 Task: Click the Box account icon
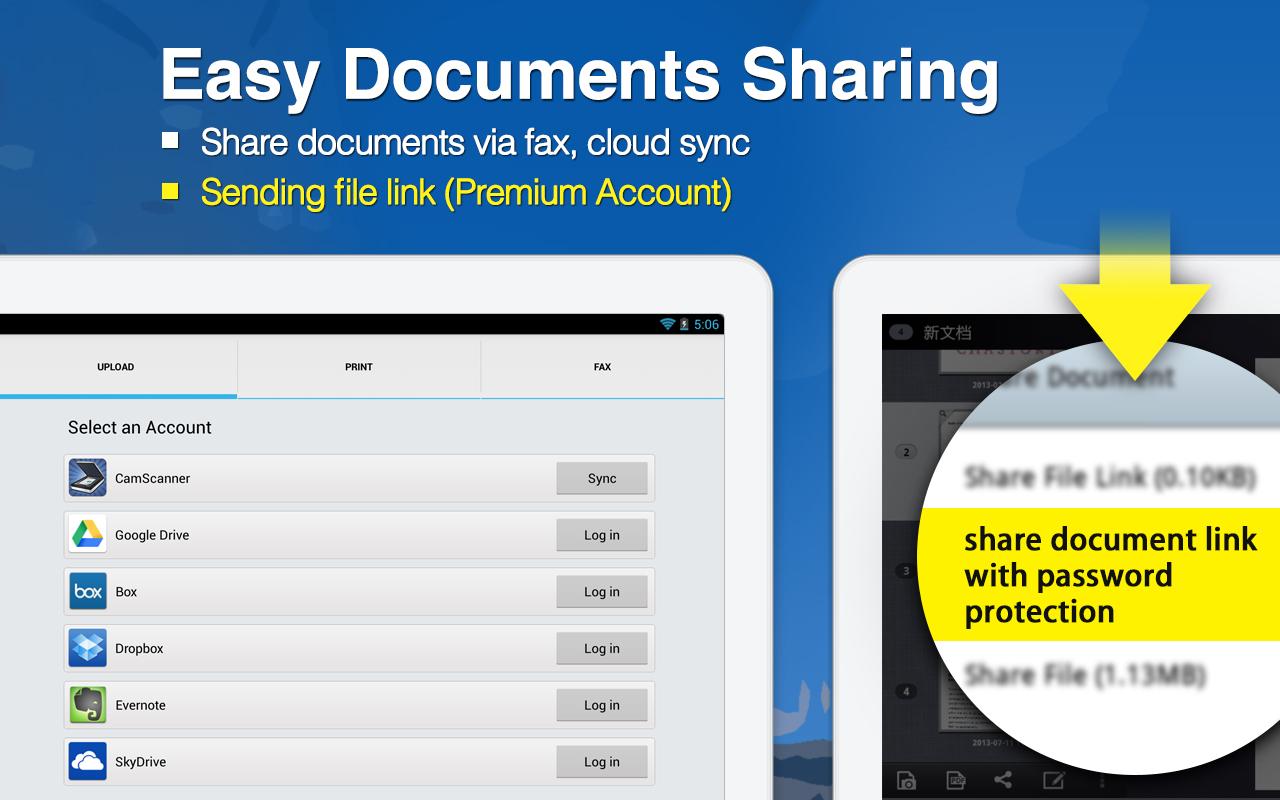pyautogui.click(x=88, y=592)
